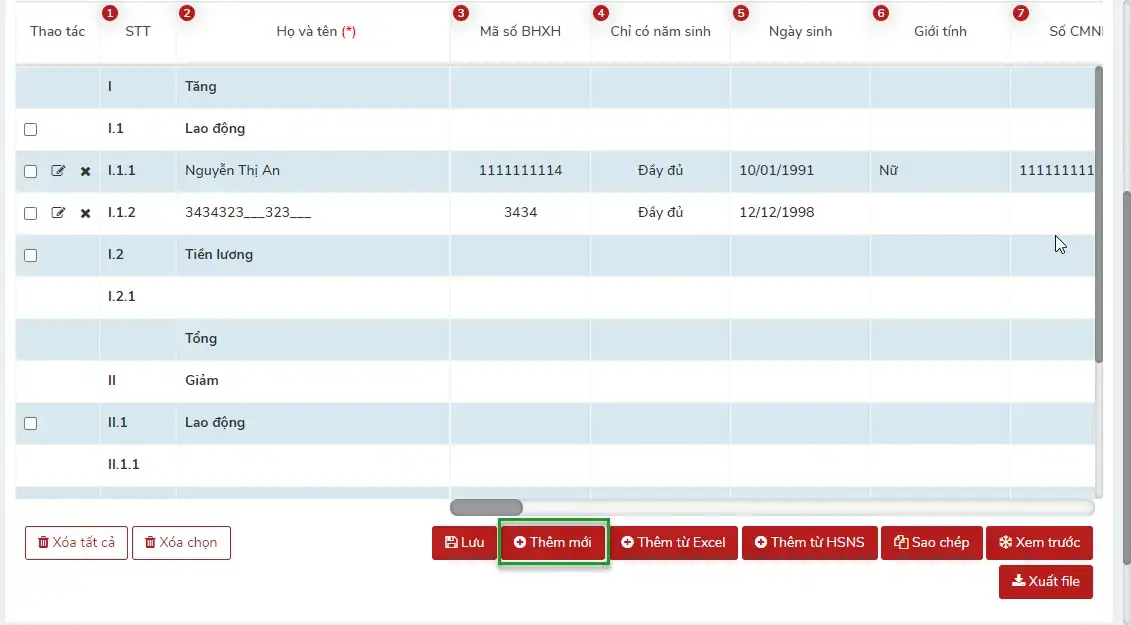This screenshot has height=625, width=1131.
Task: Click the BHXH code 1111111114
Action: [520, 171]
